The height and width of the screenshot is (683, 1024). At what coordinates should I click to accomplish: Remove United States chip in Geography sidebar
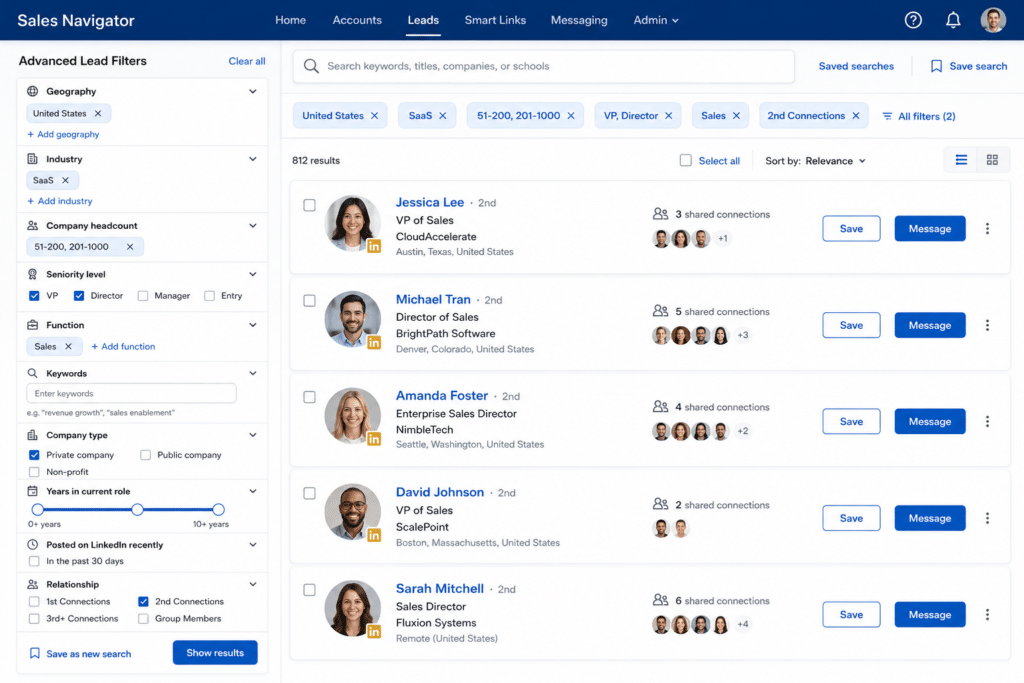click(x=98, y=114)
